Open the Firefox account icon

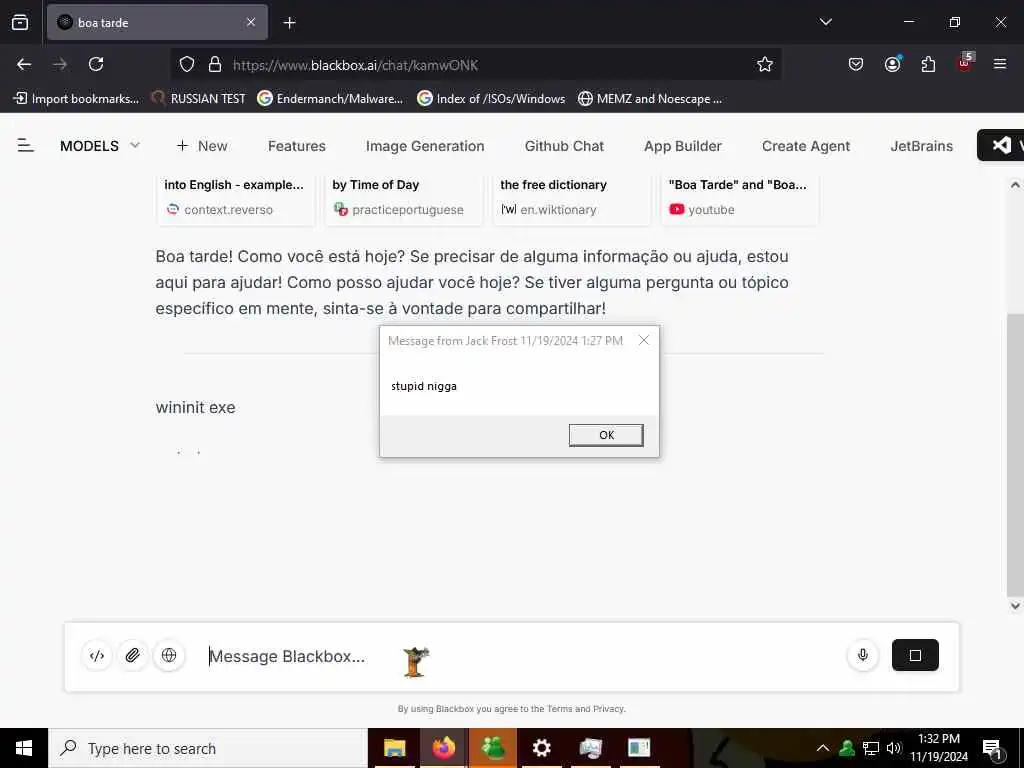point(892,64)
